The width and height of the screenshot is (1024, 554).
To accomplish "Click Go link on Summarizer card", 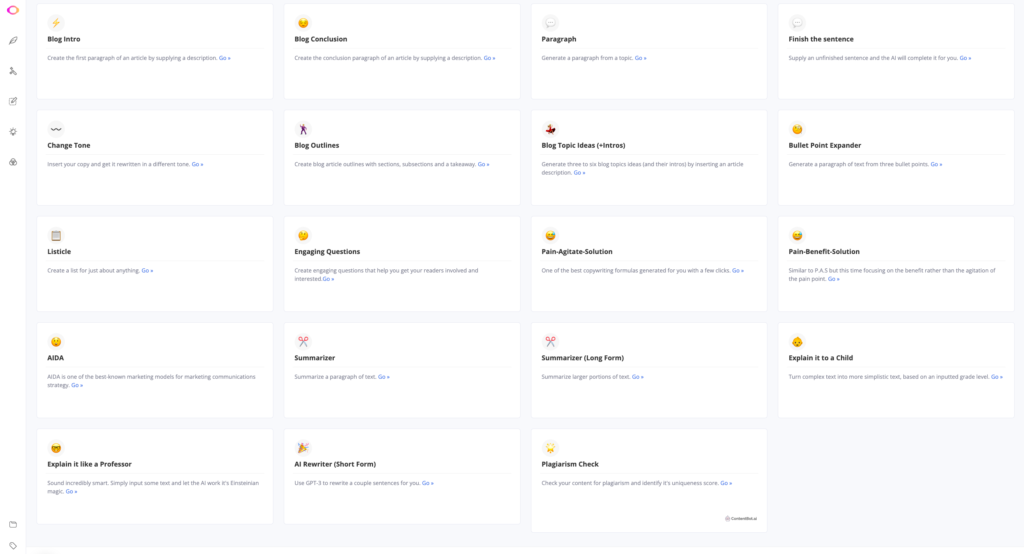I will 384,377.
